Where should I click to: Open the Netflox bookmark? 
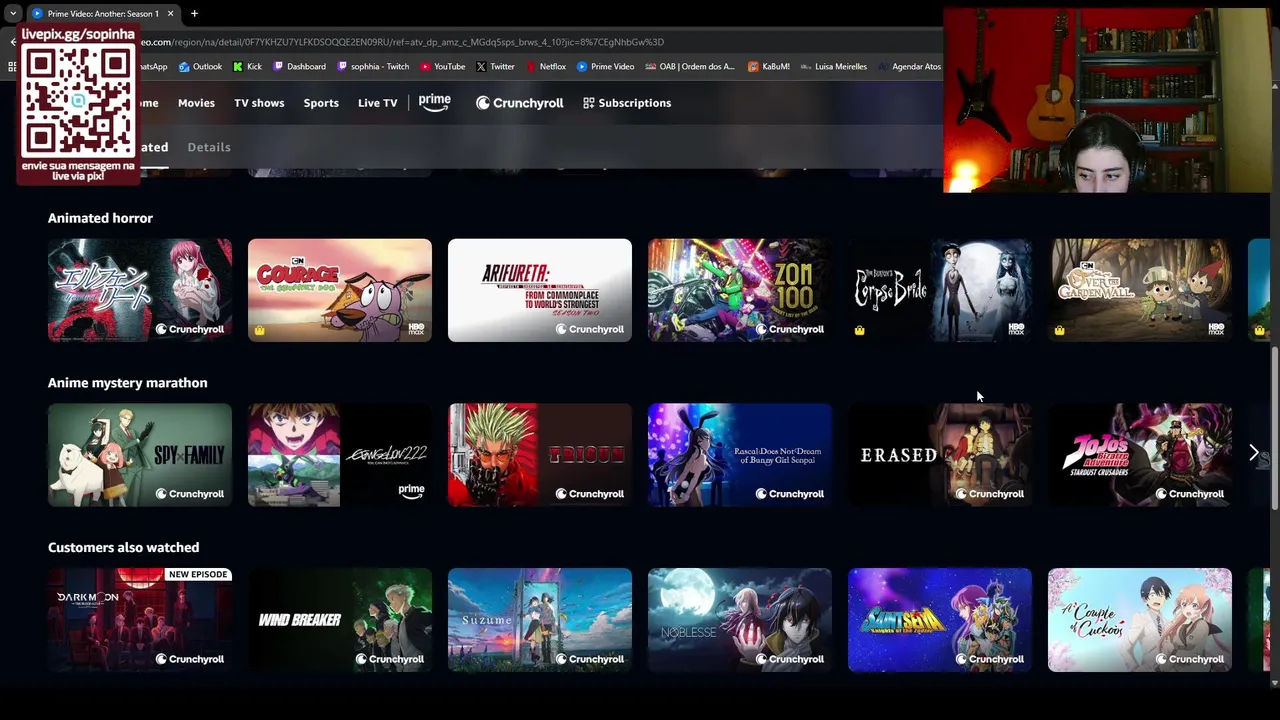(x=545, y=67)
